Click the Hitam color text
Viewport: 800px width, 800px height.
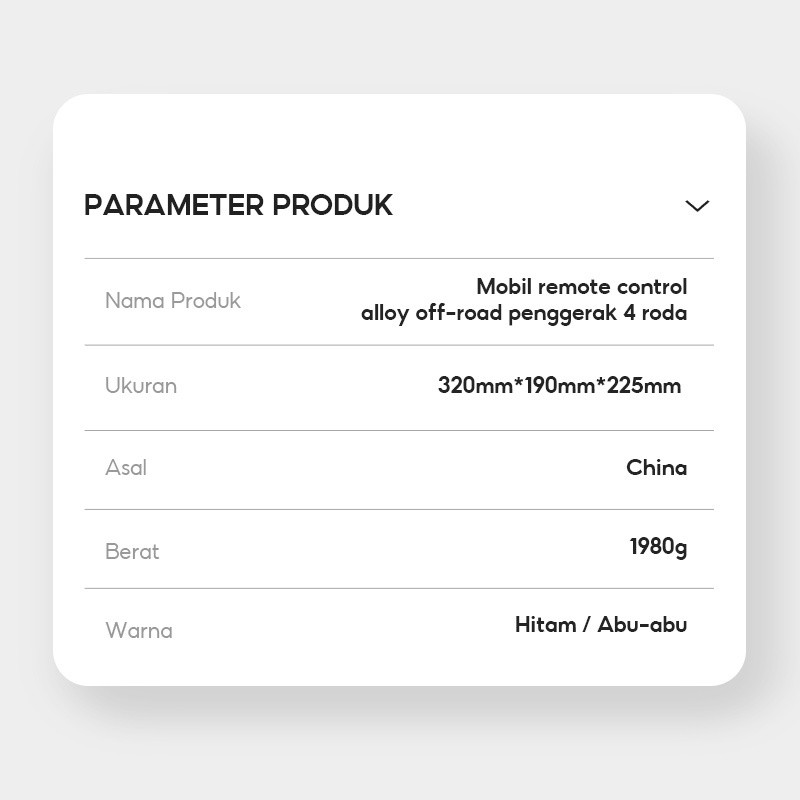pyautogui.click(x=545, y=625)
